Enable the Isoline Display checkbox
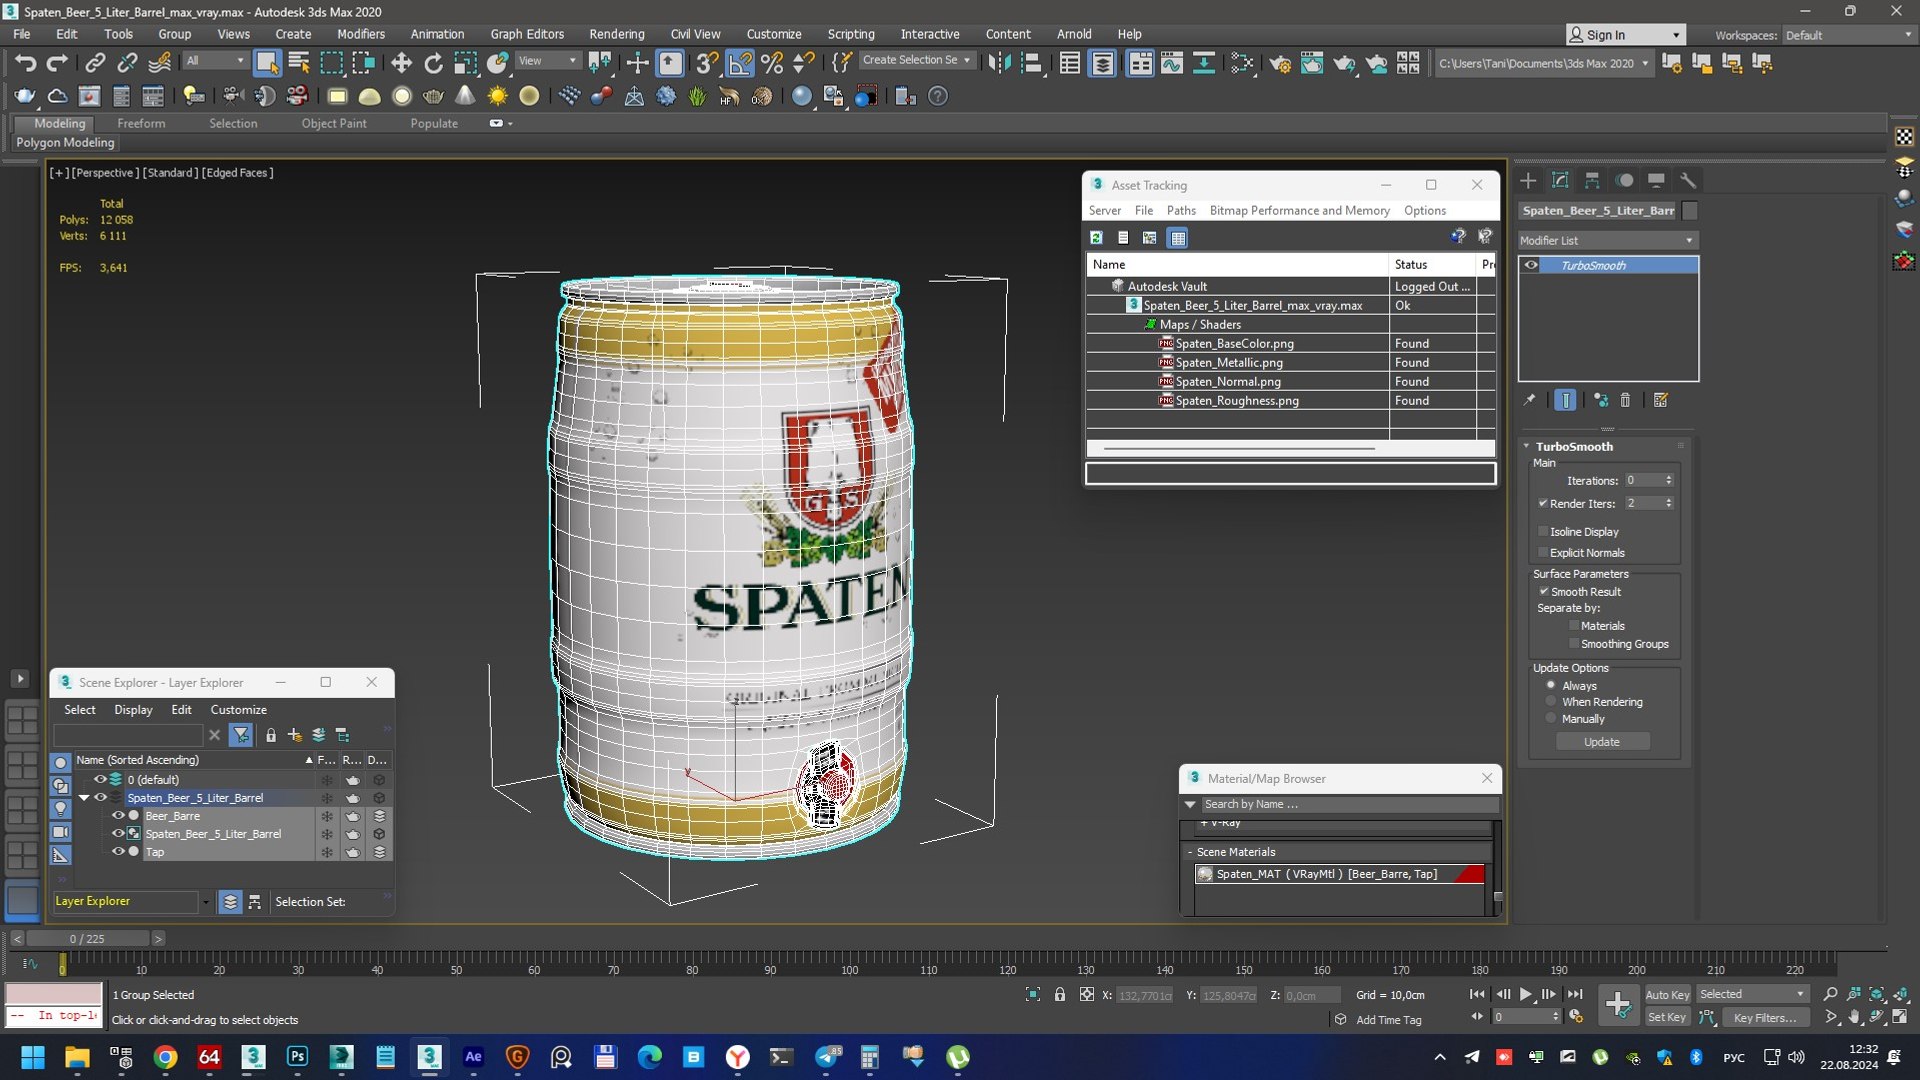The height and width of the screenshot is (1080, 1920). click(1543, 532)
